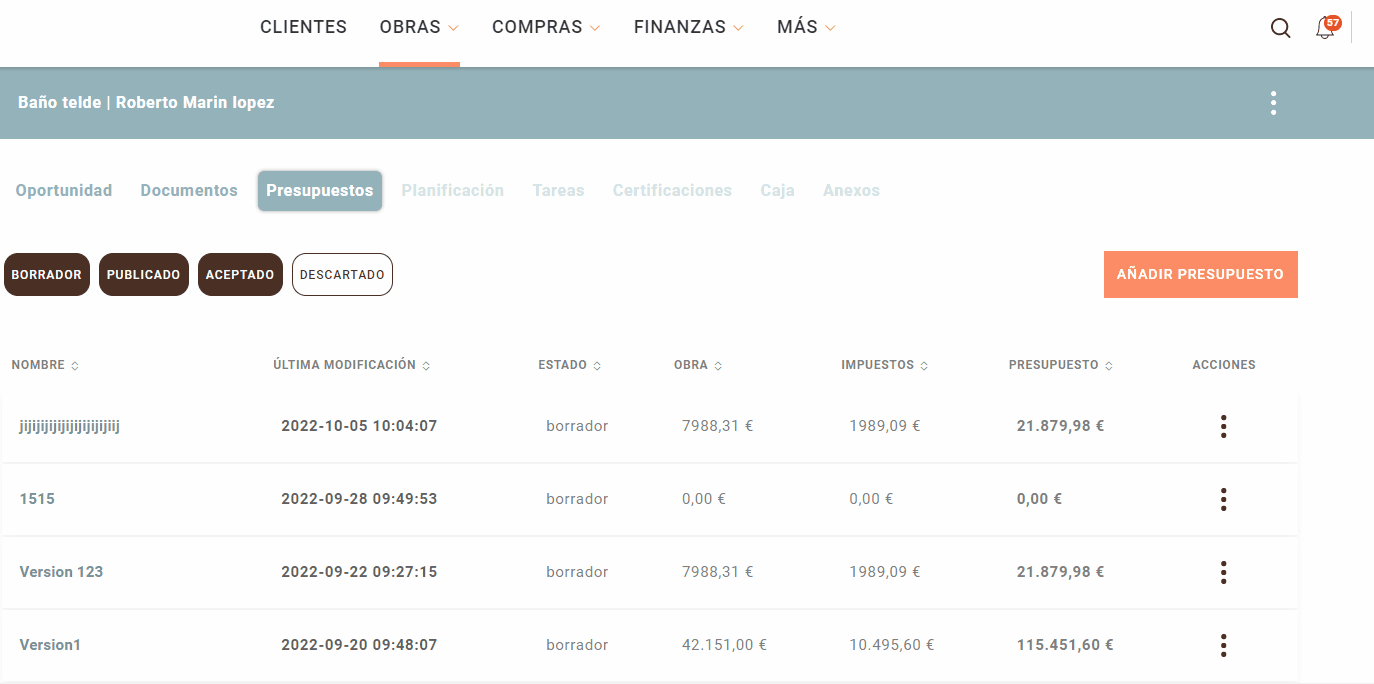Switch to the Documentos tab

click(x=189, y=190)
